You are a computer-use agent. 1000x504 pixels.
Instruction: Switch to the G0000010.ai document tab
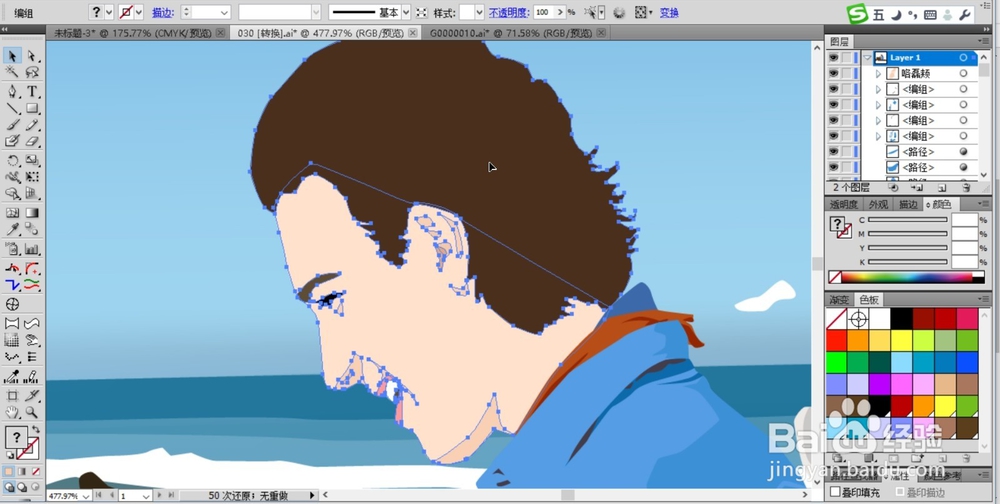513,33
